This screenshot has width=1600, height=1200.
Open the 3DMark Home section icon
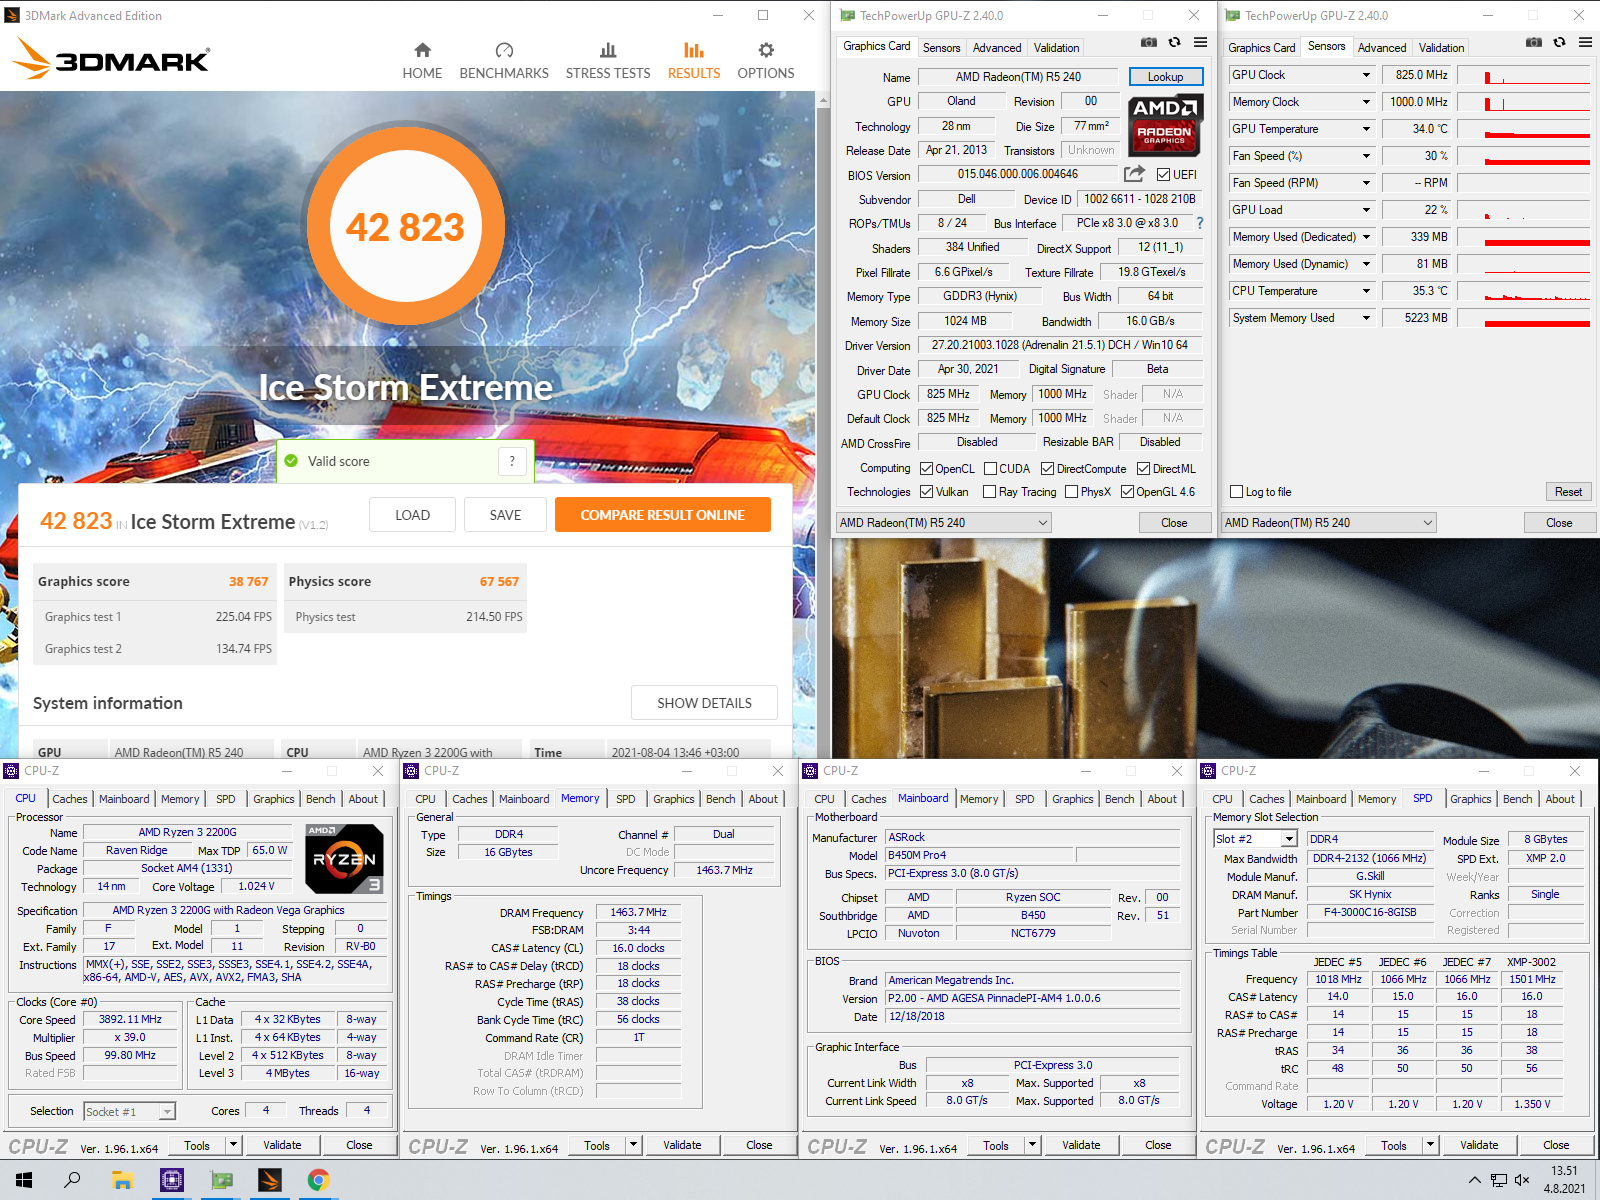[422, 50]
